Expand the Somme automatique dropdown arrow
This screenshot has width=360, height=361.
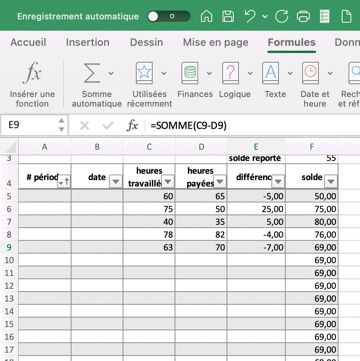click(111, 73)
